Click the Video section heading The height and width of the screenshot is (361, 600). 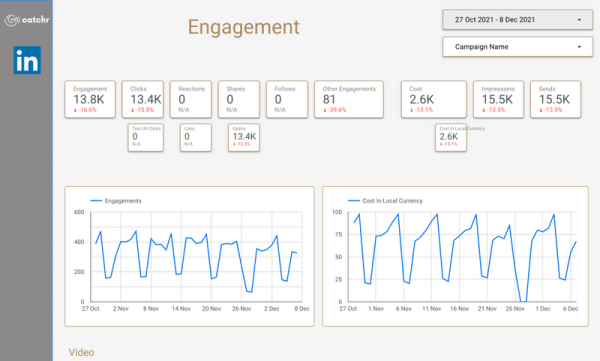82,352
